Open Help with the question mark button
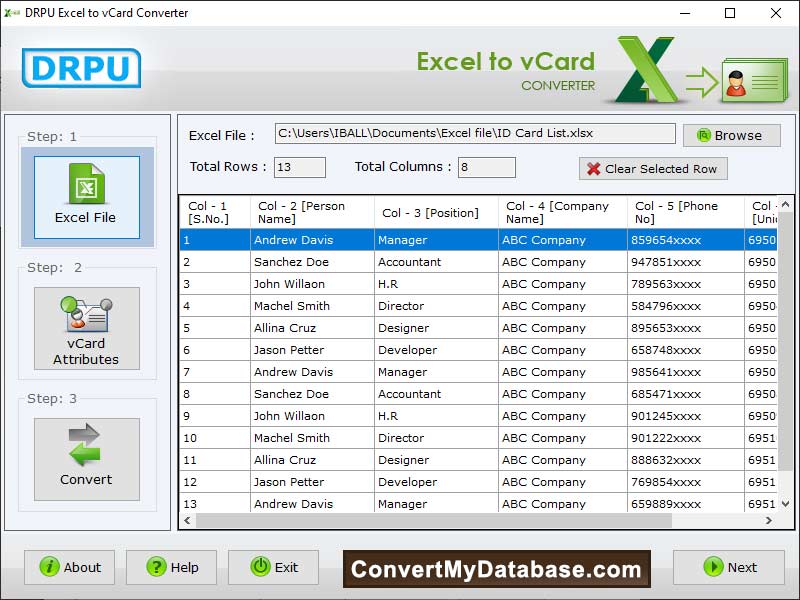 172,567
